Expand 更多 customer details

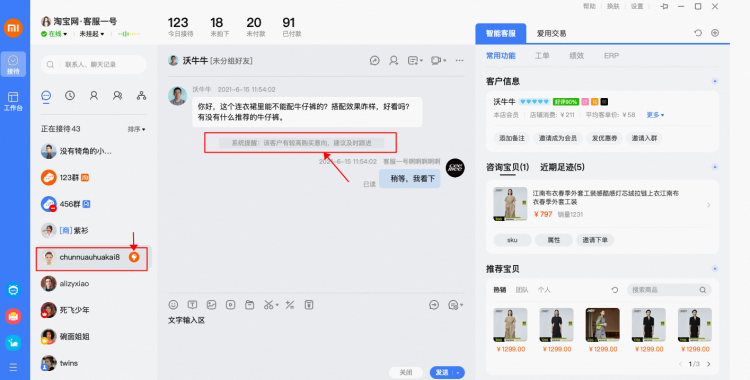point(655,115)
